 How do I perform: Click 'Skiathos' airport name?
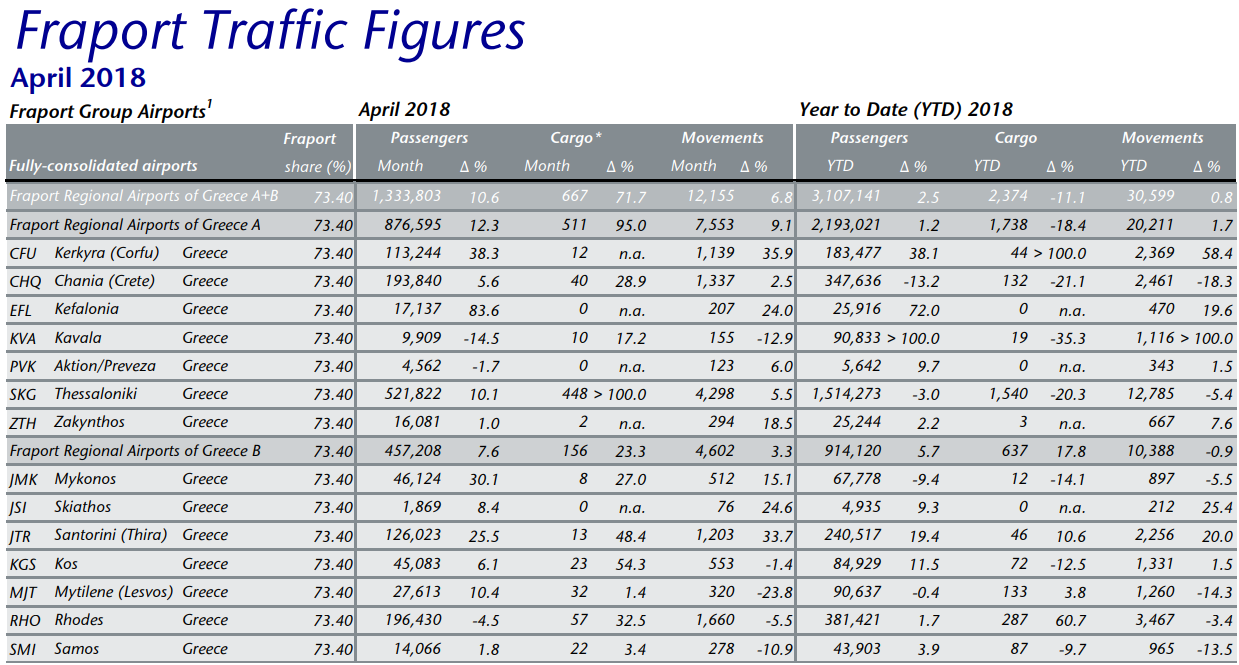[x=83, y=507]
